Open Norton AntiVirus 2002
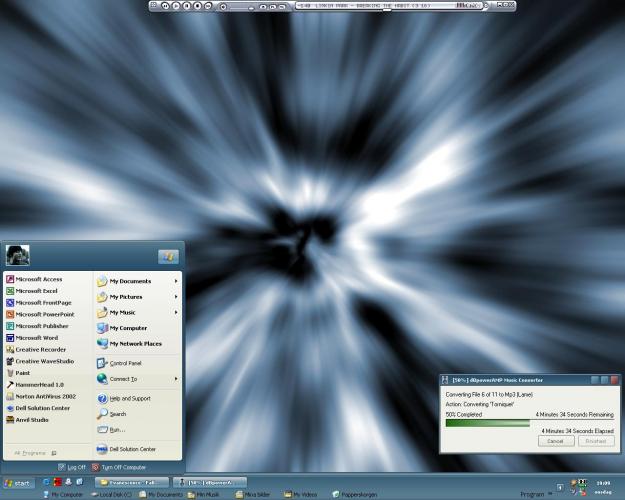625x500 pixels. pos(45,396)
